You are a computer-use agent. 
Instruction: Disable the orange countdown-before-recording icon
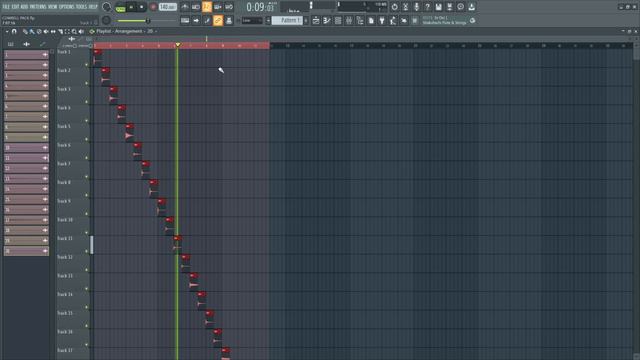tap(207, 7)
